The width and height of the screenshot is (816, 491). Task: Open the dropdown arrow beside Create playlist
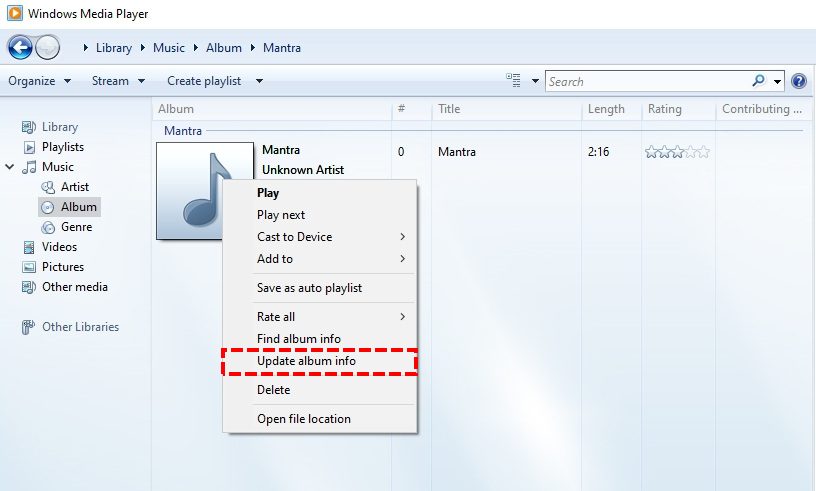click(259, 81)
